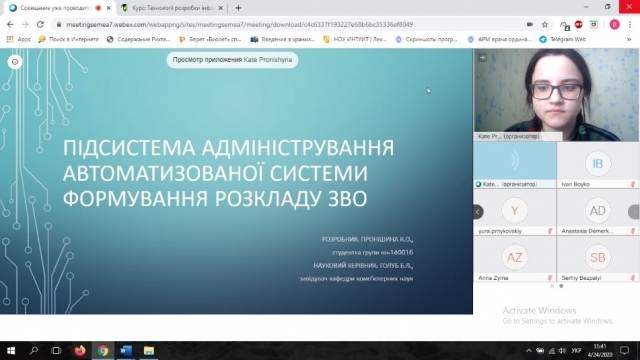Open File Explorer from the taskbar

pos(149,351)
